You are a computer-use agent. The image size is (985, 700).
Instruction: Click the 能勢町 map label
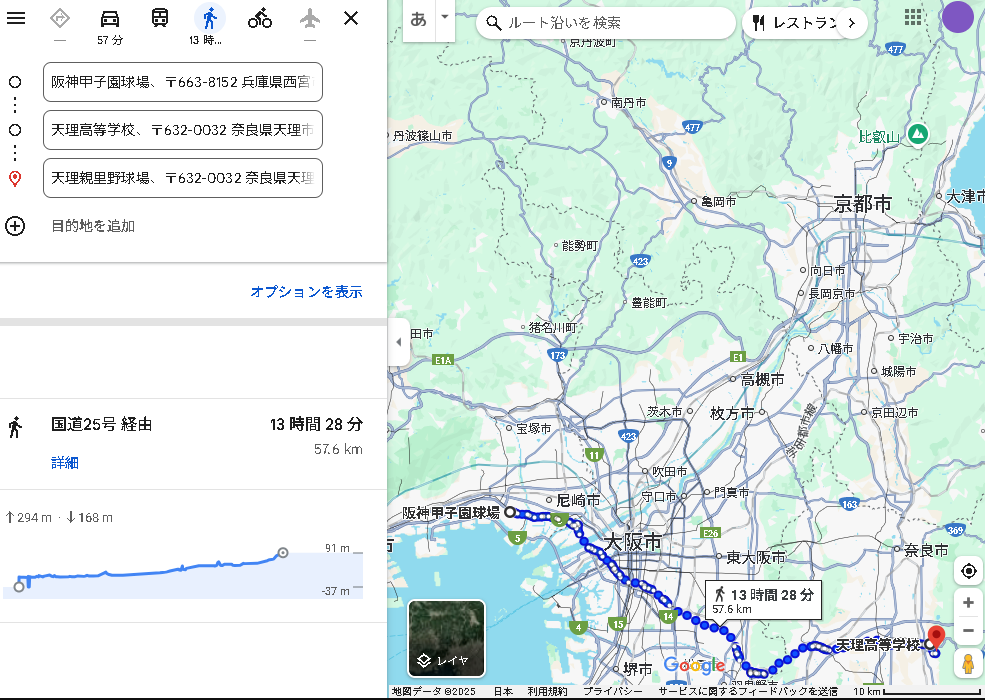click(x=579, y=245)
